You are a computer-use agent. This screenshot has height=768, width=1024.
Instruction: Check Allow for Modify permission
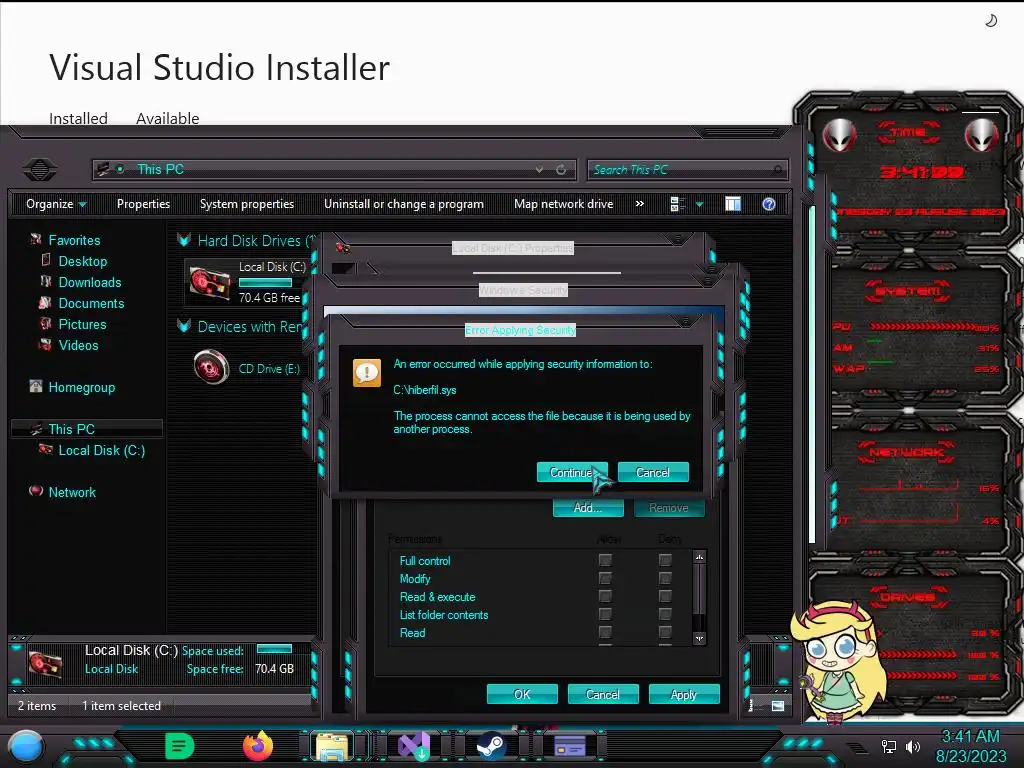605,579
